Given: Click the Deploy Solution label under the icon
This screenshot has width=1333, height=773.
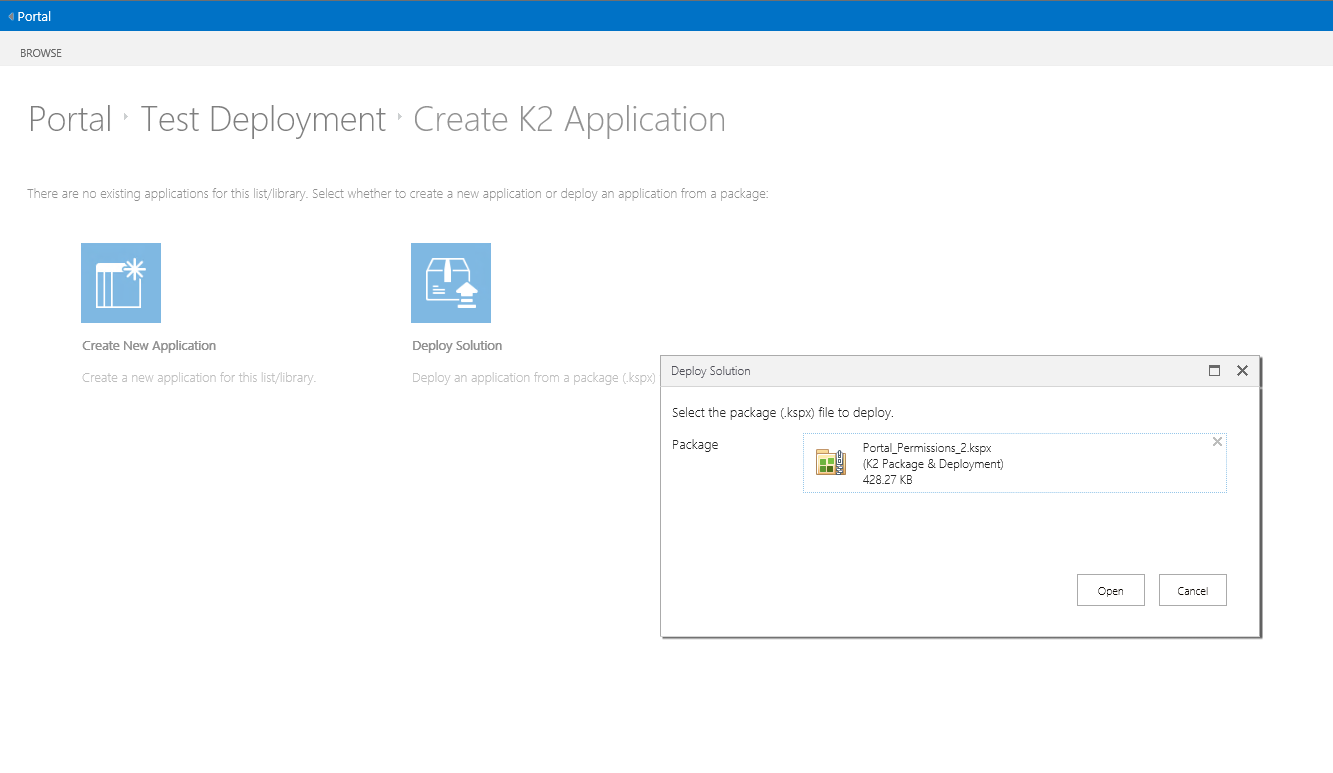Looking at the screenshot, I should tap(457, 346).
